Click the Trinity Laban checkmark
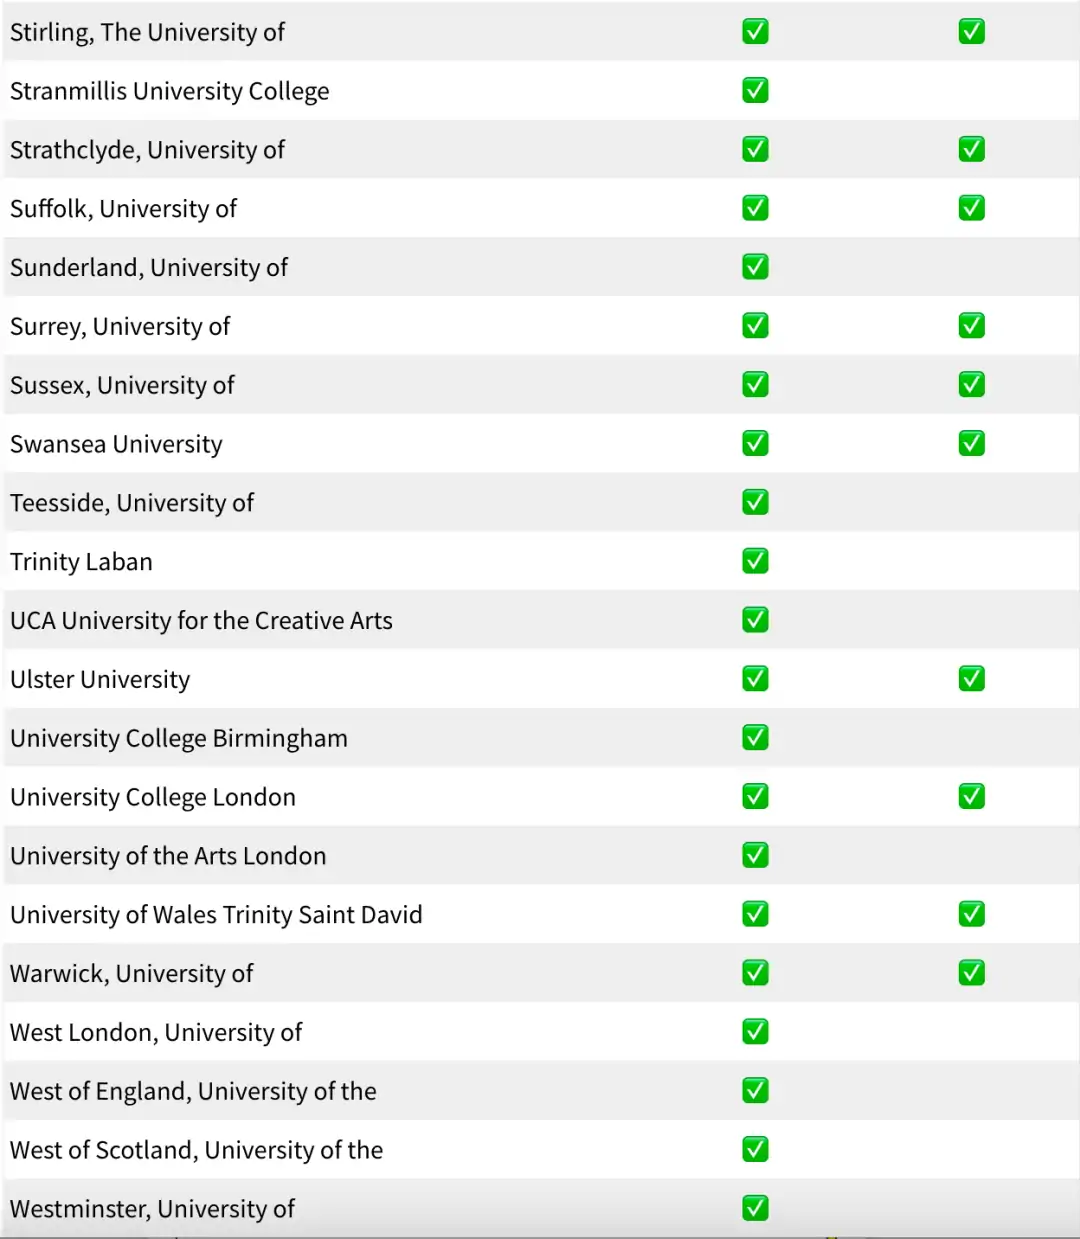 [x=755, y=561]
